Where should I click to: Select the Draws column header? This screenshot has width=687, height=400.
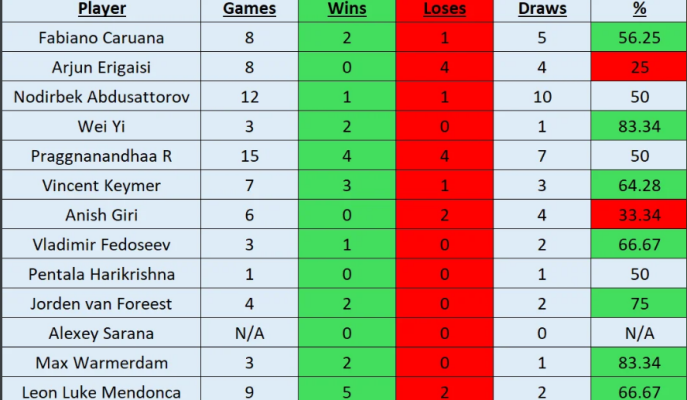pyautogui.click(x=542, y=10)
